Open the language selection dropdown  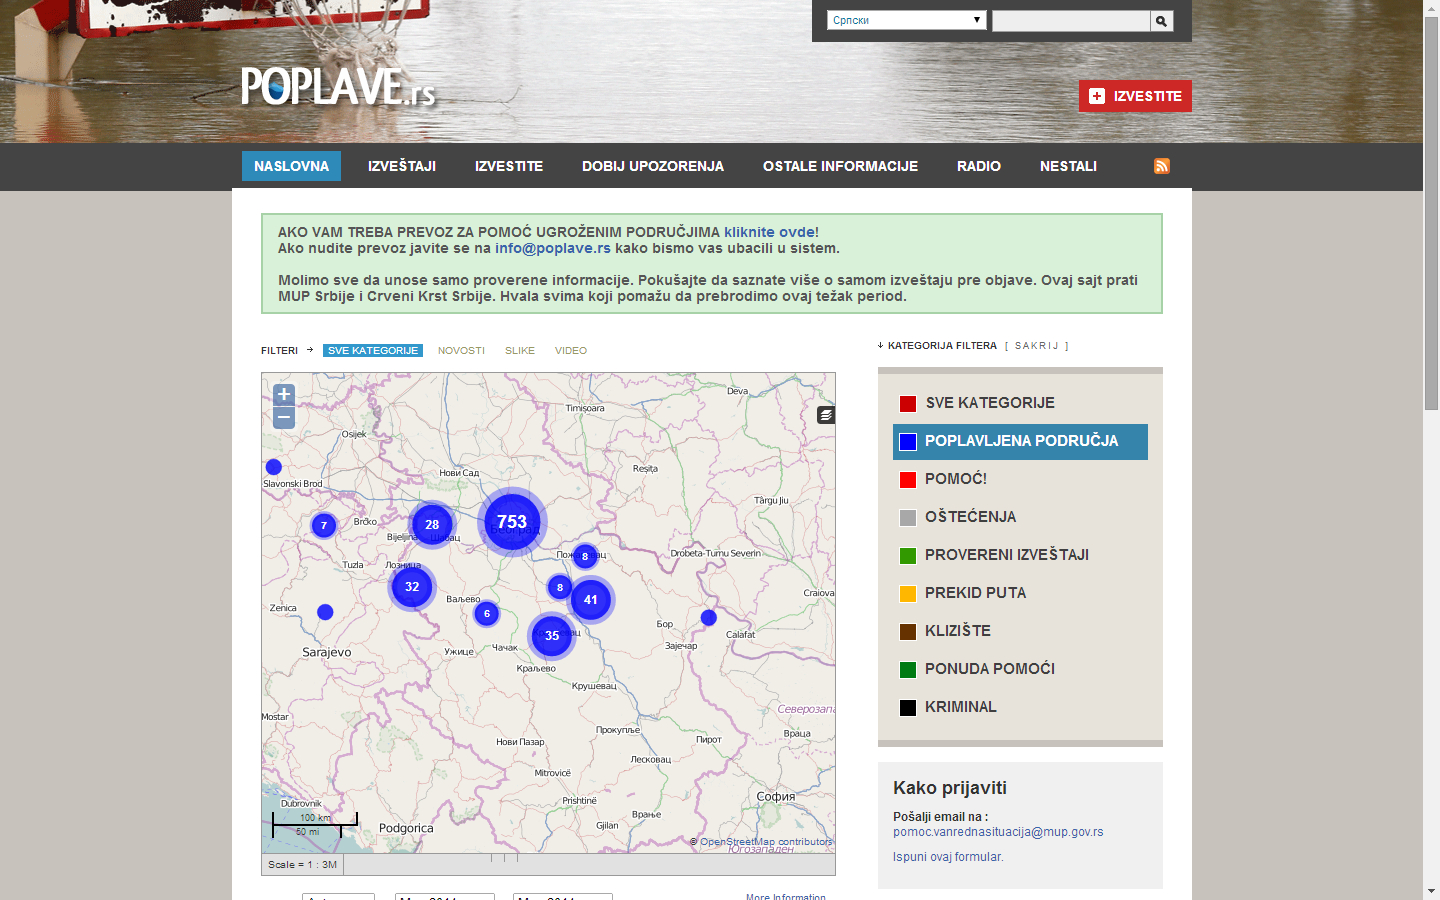pyautogui.click(x=907, y=20)
